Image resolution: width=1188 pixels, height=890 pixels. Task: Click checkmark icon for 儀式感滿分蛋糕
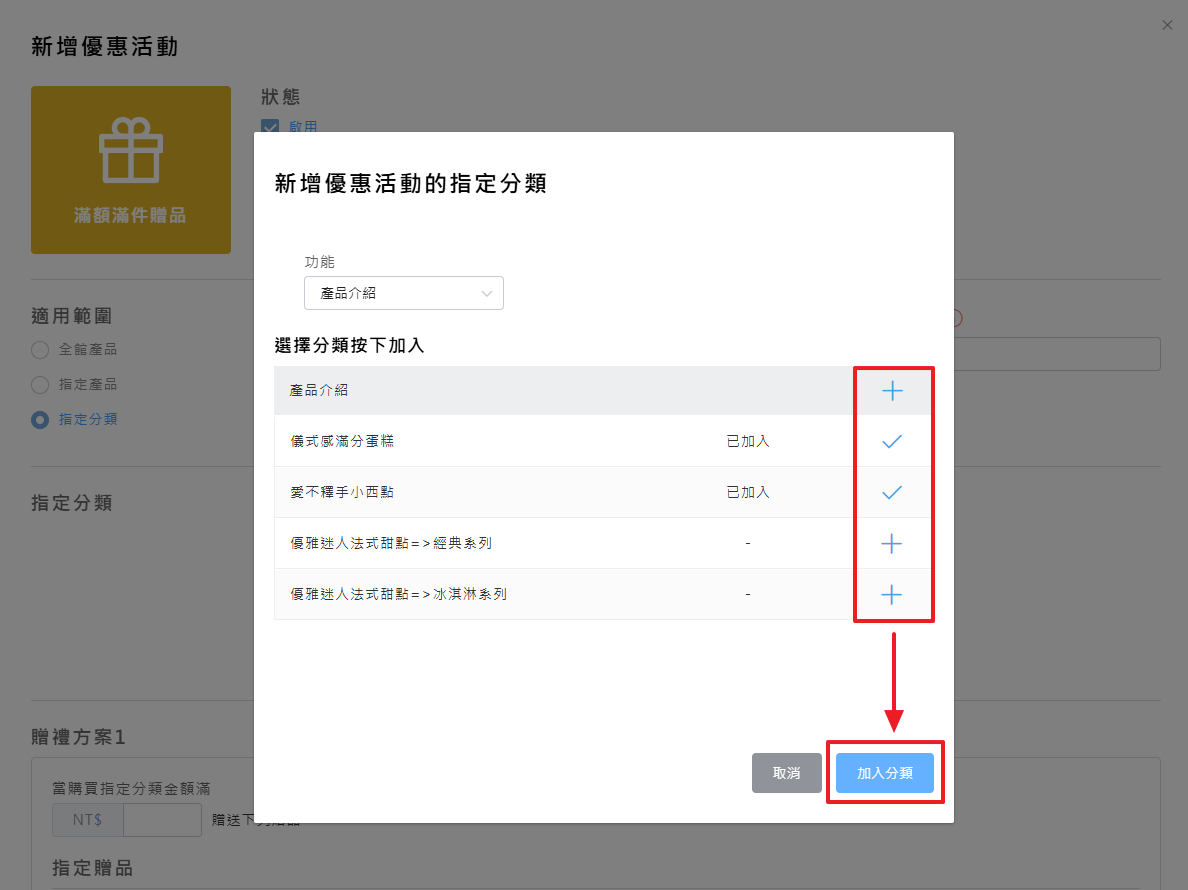pos(892,441)
